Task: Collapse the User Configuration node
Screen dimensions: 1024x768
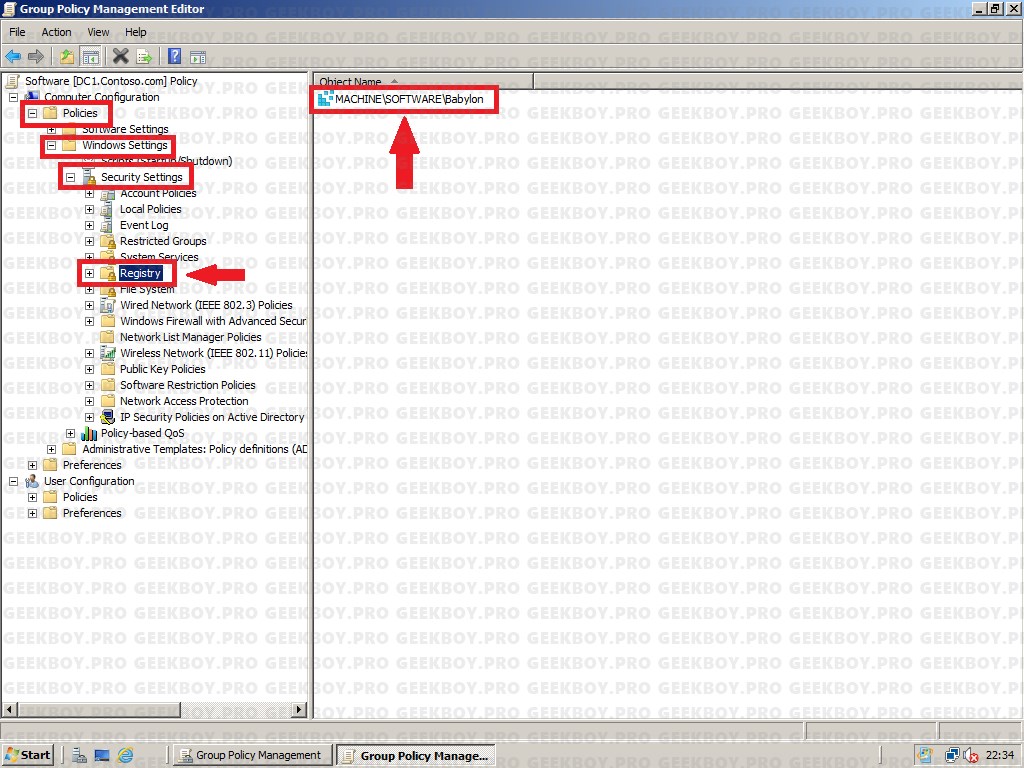Action: 13,481
